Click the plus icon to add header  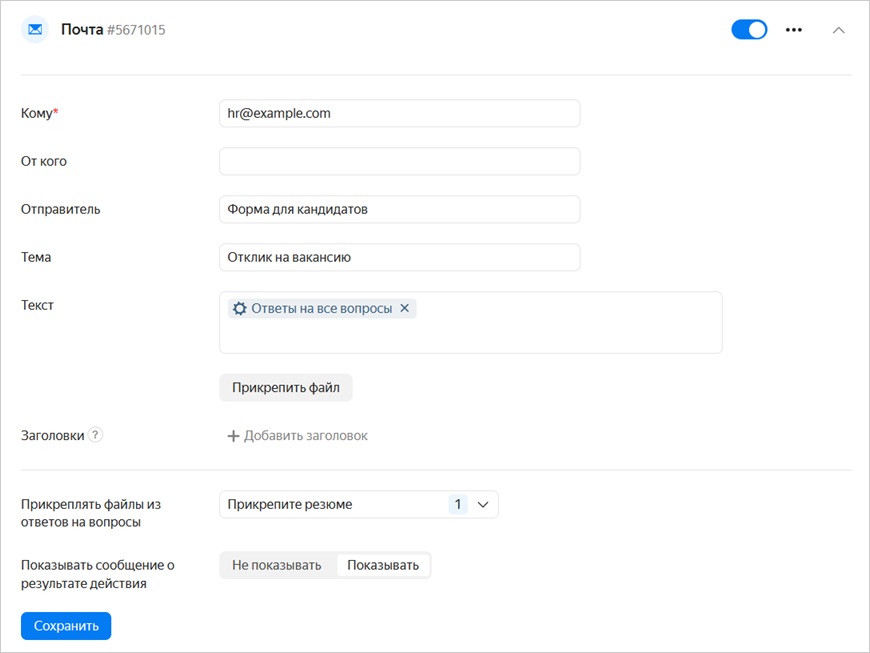point(233,436)
